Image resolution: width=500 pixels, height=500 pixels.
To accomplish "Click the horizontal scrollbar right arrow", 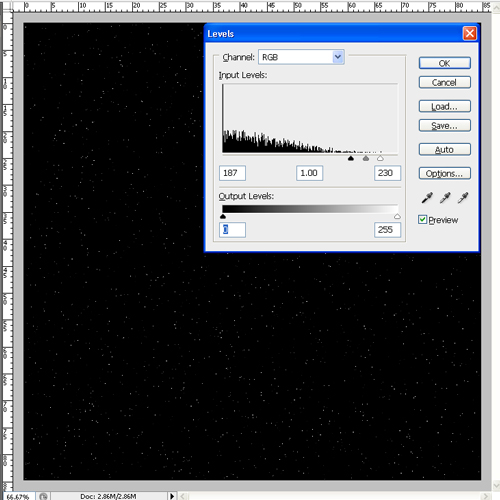I will 486,496.
